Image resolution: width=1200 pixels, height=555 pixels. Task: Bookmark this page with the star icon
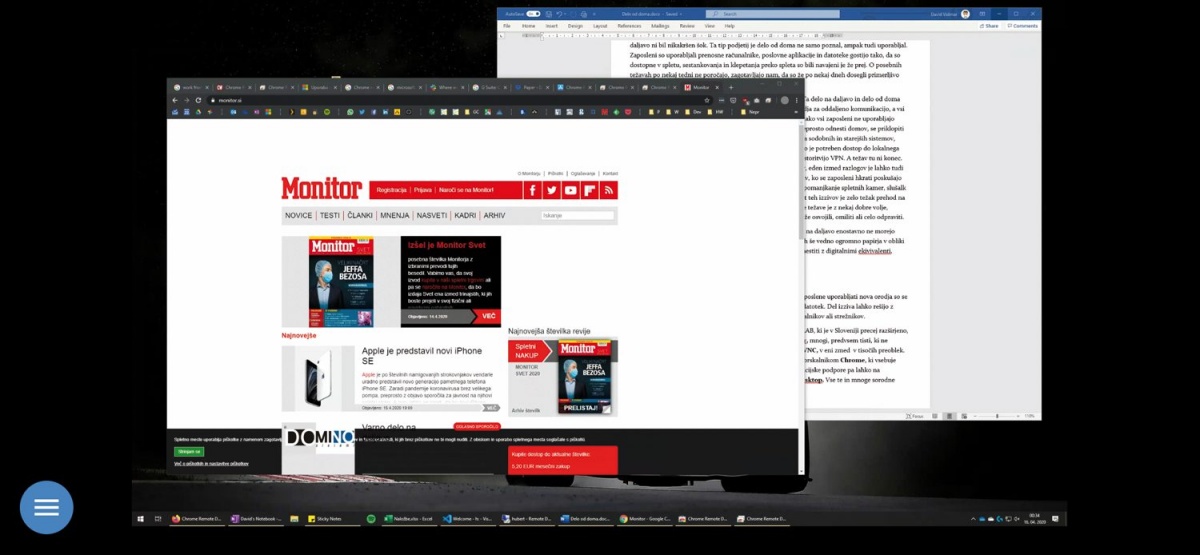click(707, 100)
